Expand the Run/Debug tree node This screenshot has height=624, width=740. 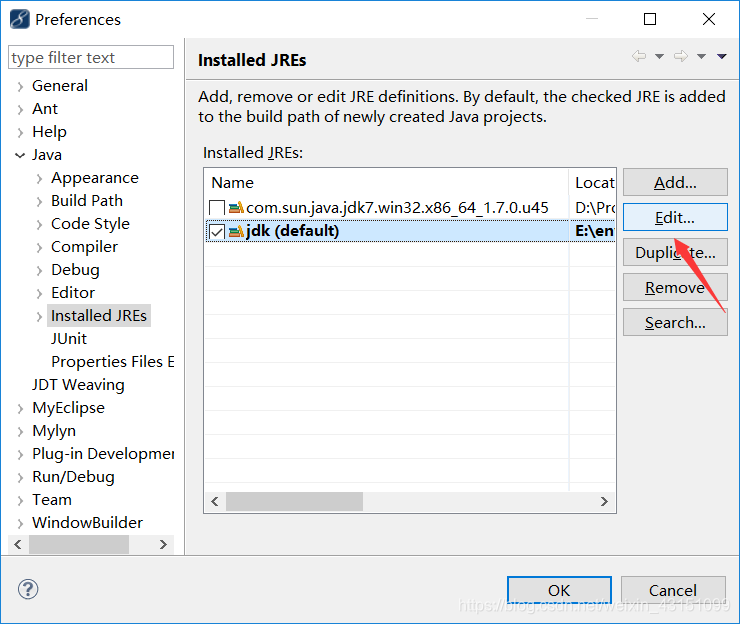[x=20, y=478]
